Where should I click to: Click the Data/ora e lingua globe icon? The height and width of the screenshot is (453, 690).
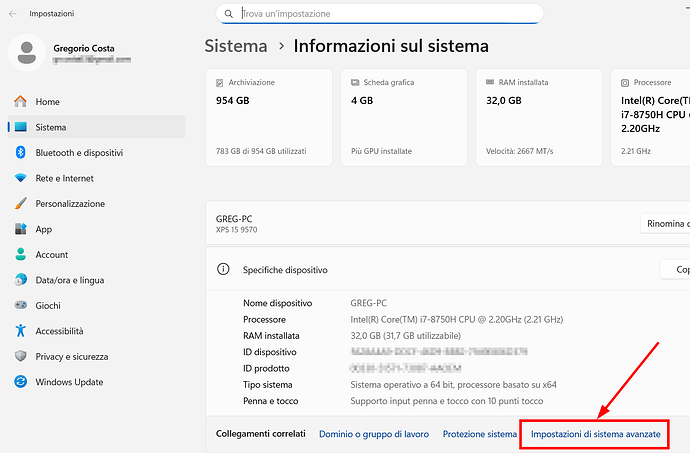(x=21, y=280)
